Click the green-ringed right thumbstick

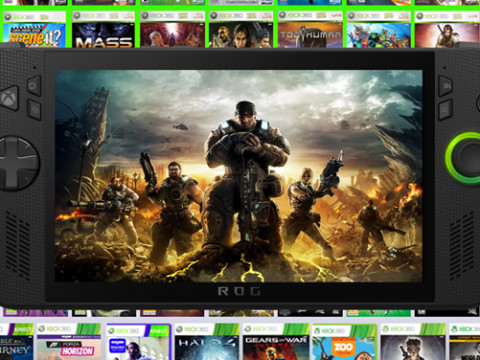(x=464, y=158)
